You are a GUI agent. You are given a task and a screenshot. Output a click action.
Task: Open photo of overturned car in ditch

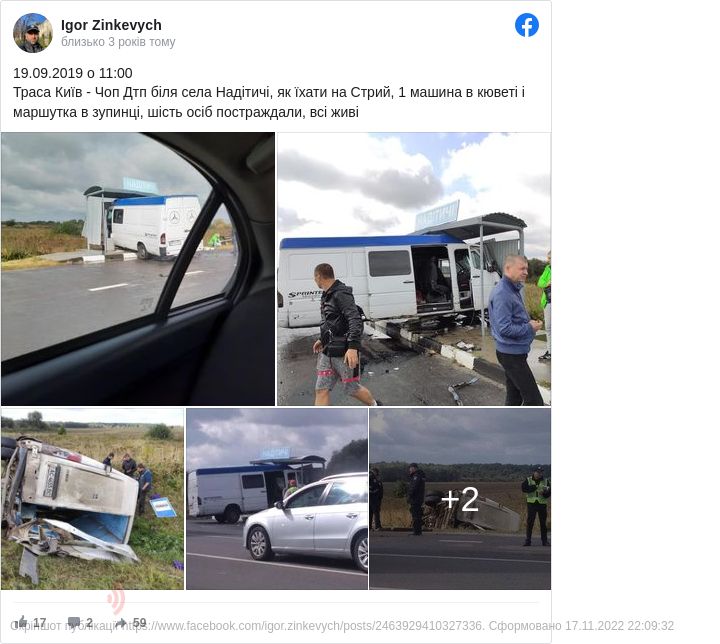coord(92,498)
